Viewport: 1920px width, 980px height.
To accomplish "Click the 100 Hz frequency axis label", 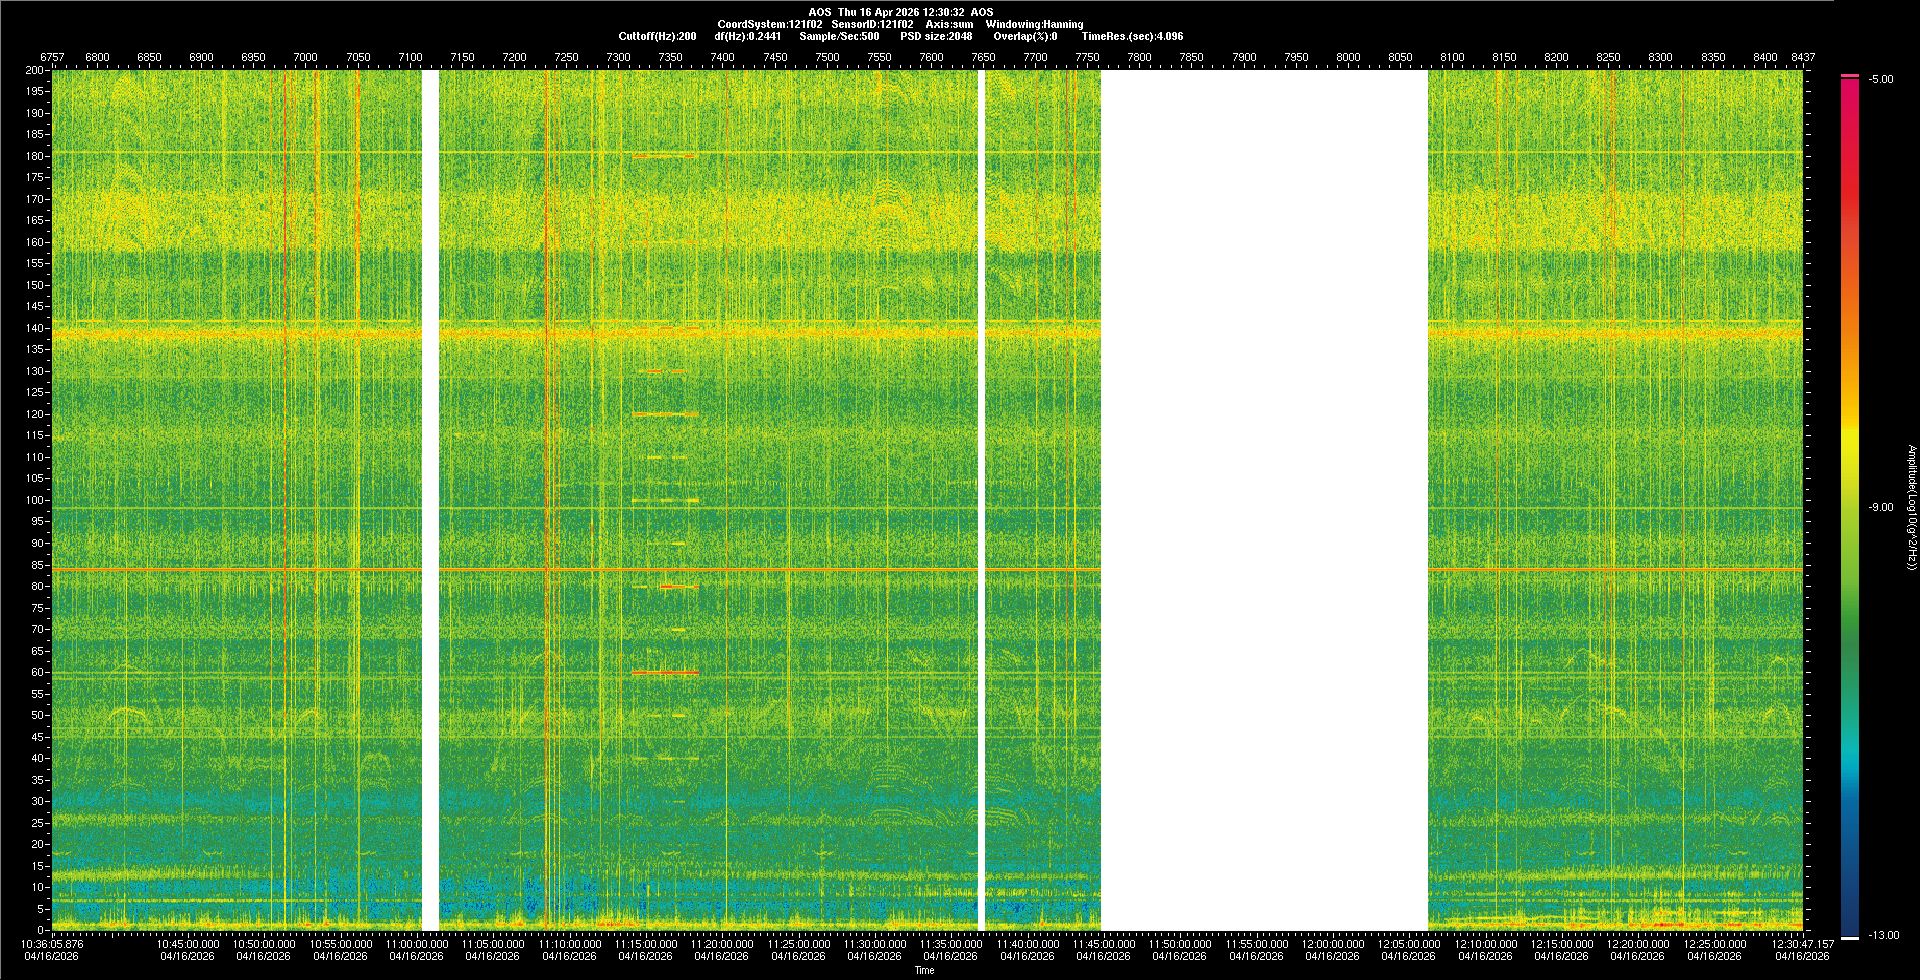I will coord(35,500).
